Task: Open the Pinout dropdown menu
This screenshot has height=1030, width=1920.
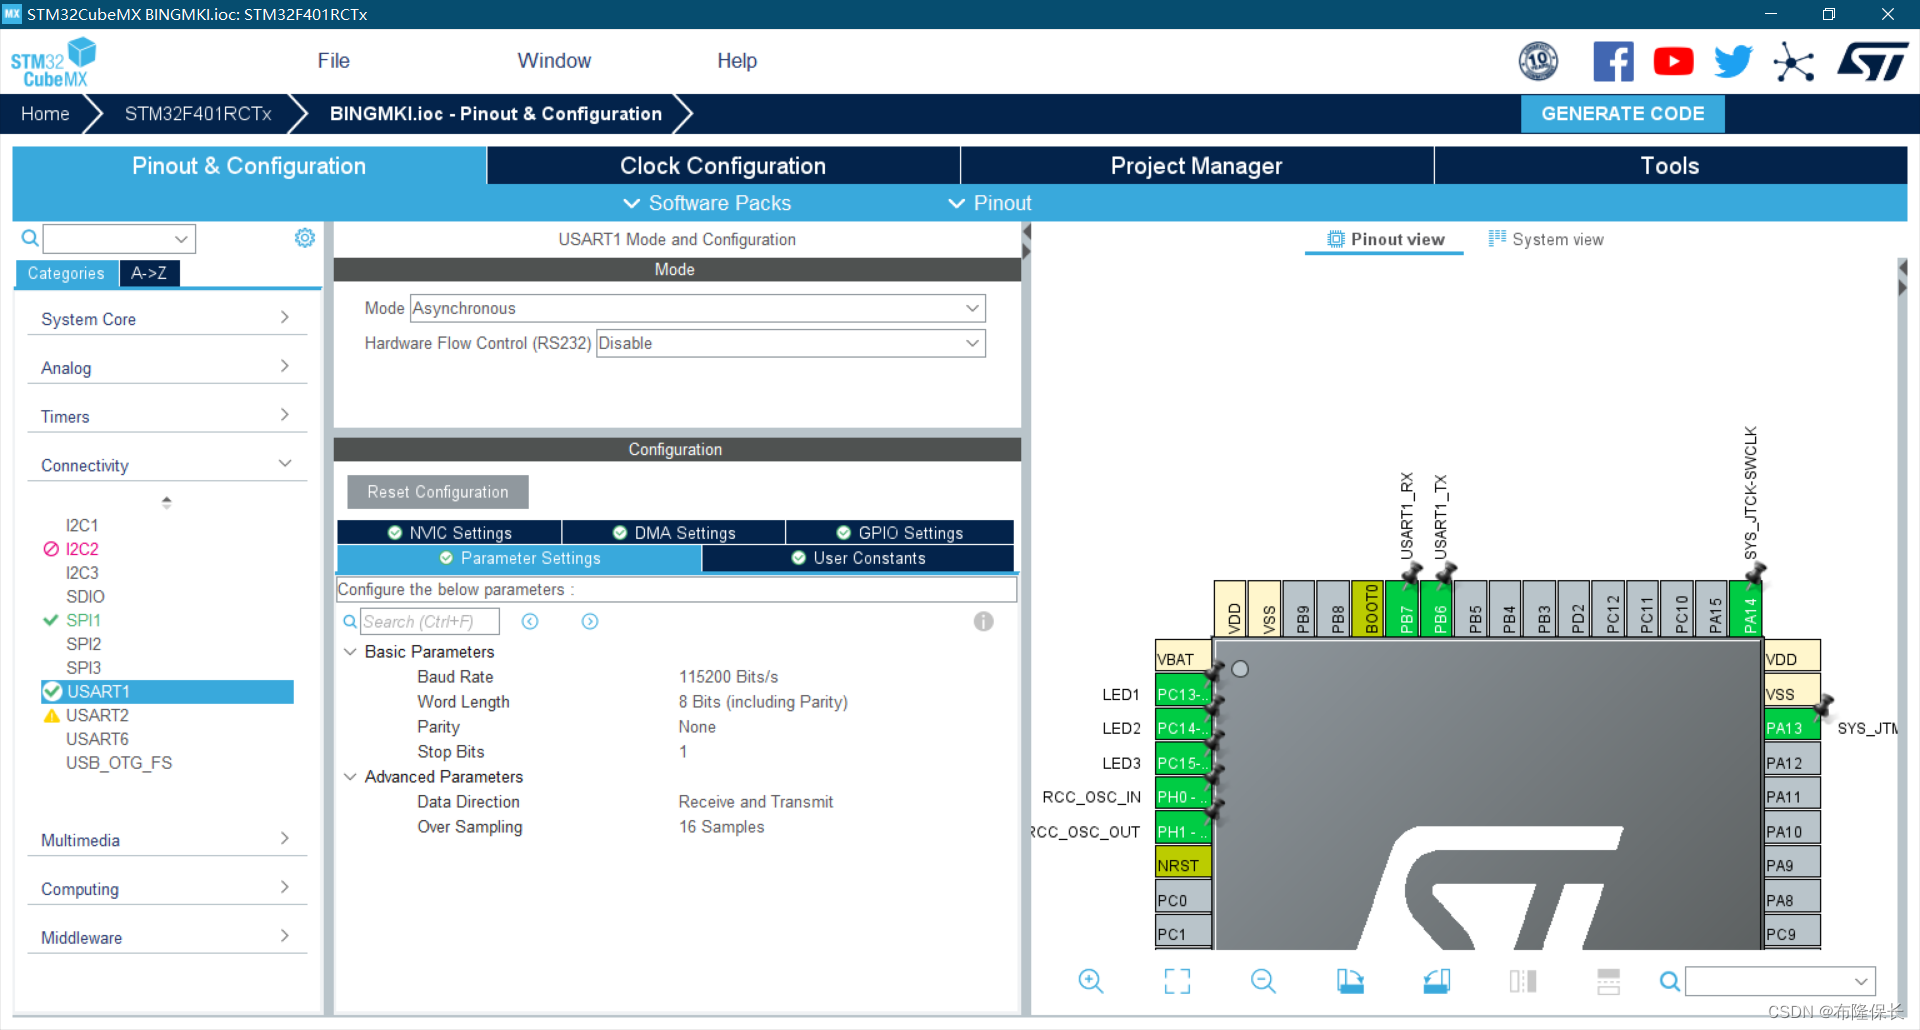Action: (x=989, y=203)
